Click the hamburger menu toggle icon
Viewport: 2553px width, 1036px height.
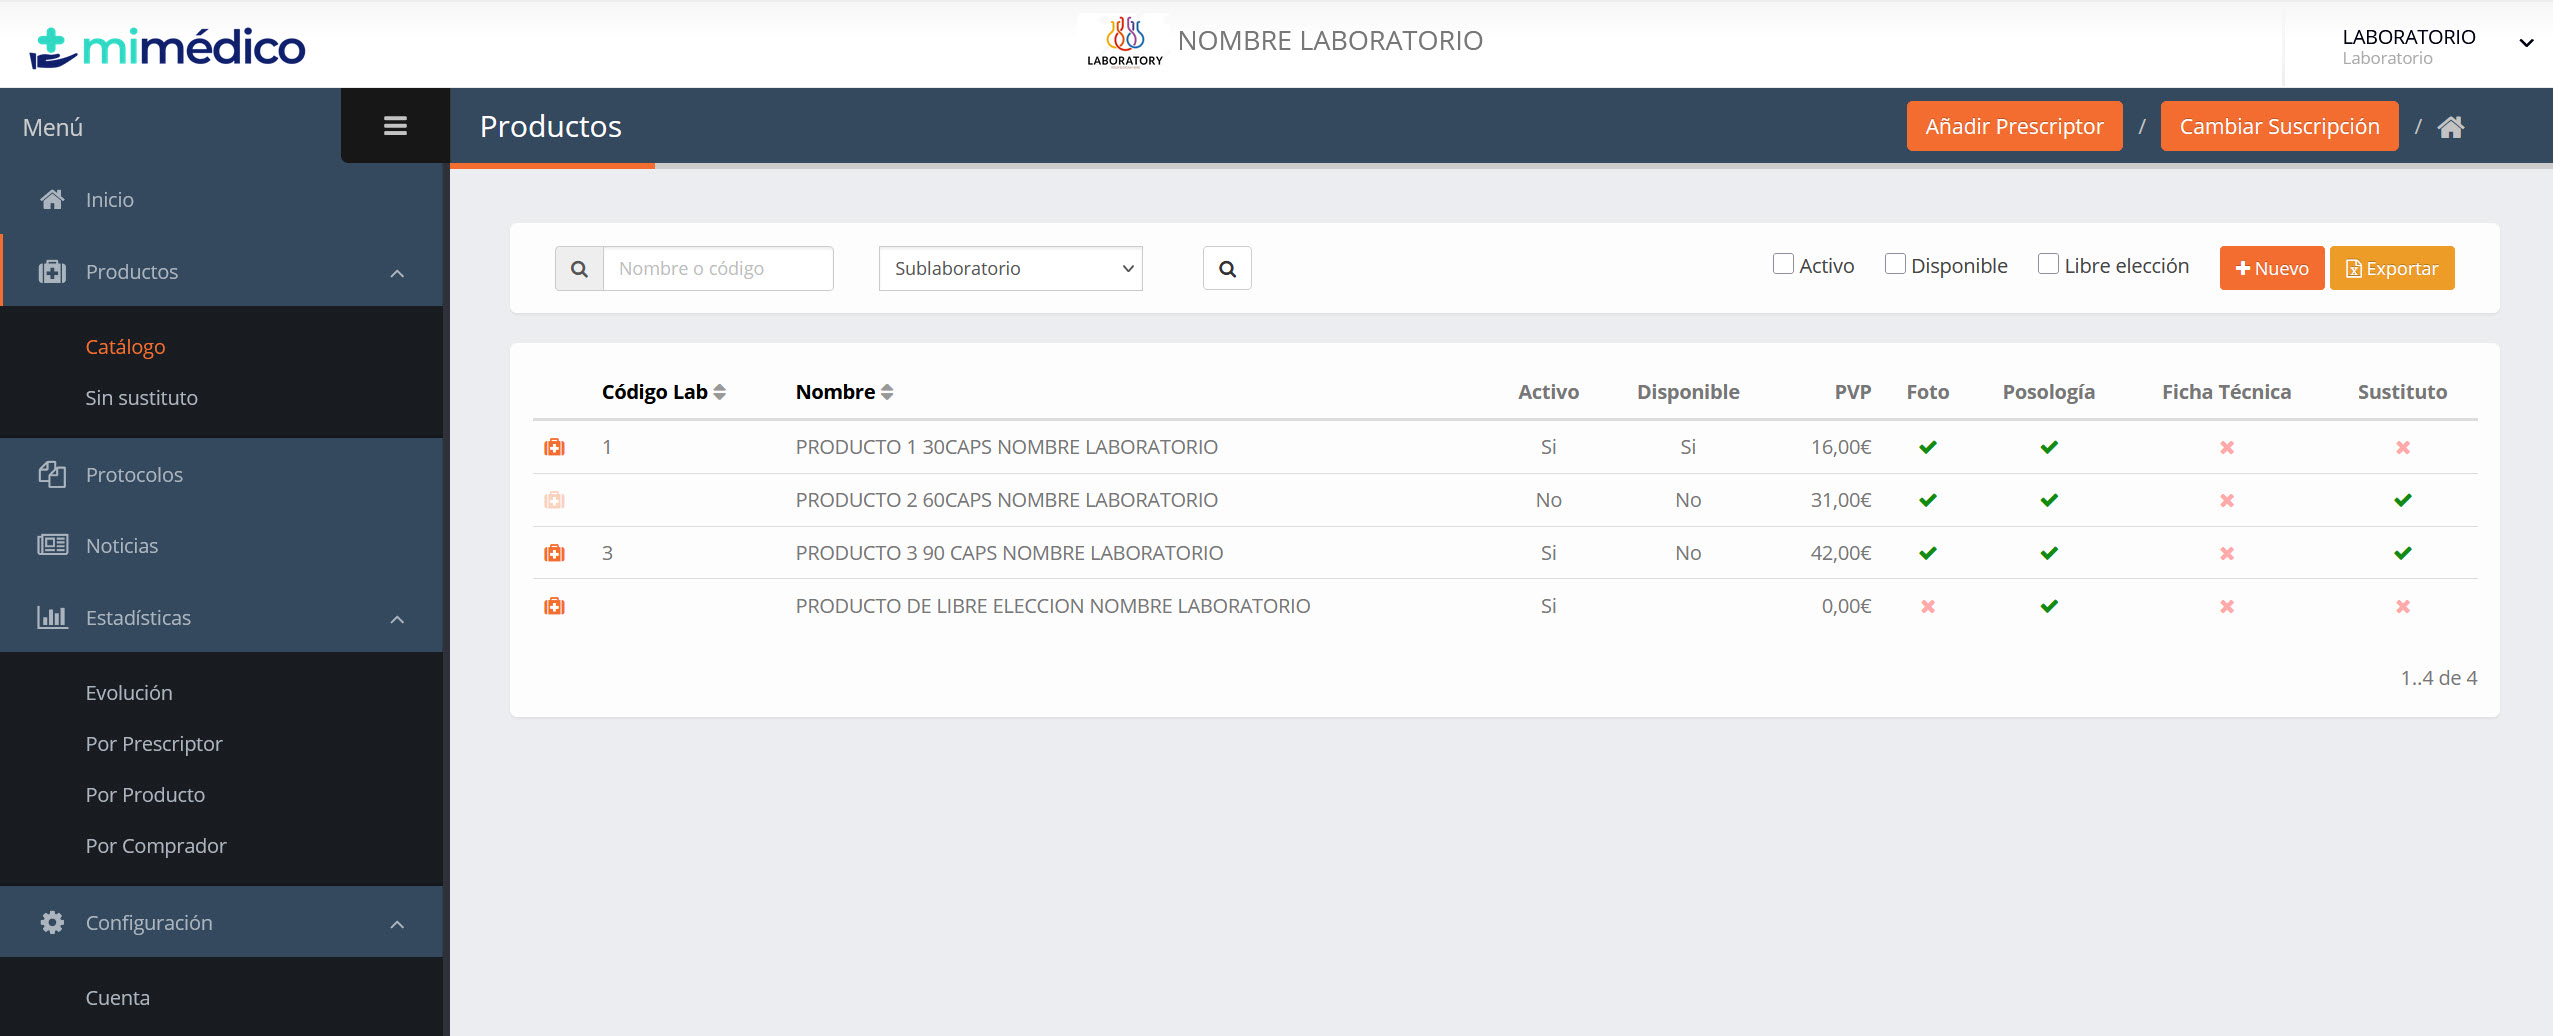[395, 126]
